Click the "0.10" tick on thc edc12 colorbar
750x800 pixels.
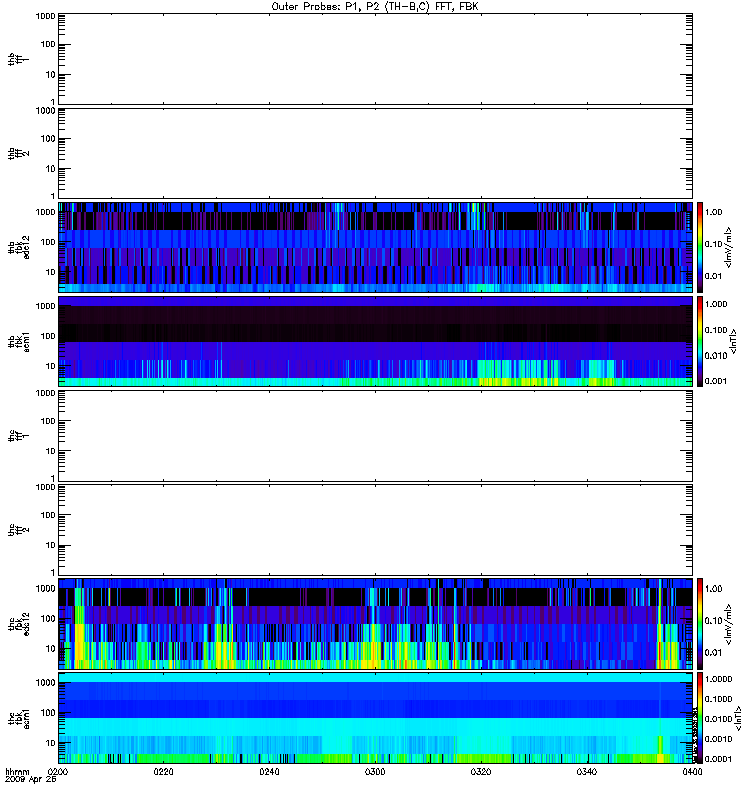pos(714,621)
